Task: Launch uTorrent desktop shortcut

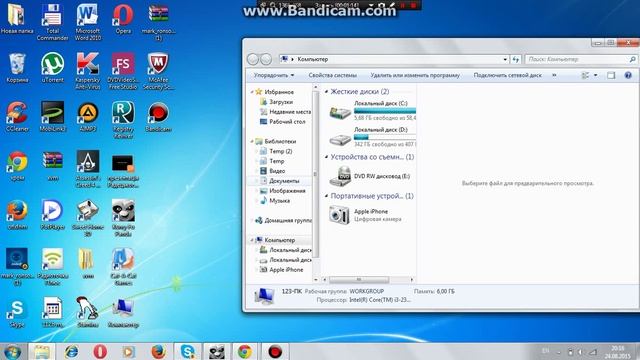Action: (x=52, y=68)
